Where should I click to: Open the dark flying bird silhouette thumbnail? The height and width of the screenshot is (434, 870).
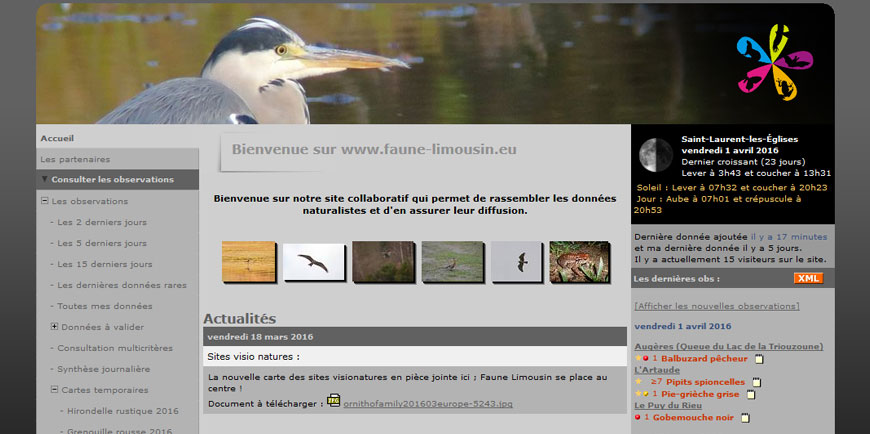pyautogui.click(x=517, y=261)
